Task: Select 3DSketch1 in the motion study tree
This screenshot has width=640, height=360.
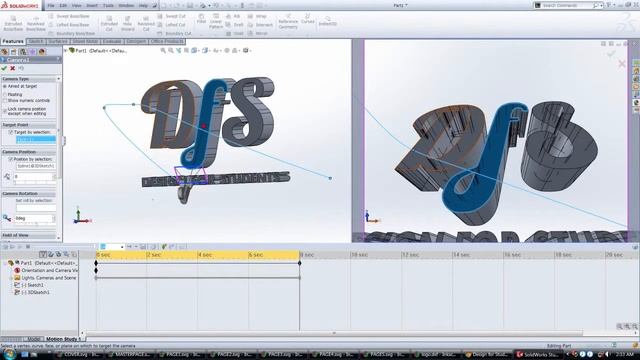Action: click(x=32, y=292)
